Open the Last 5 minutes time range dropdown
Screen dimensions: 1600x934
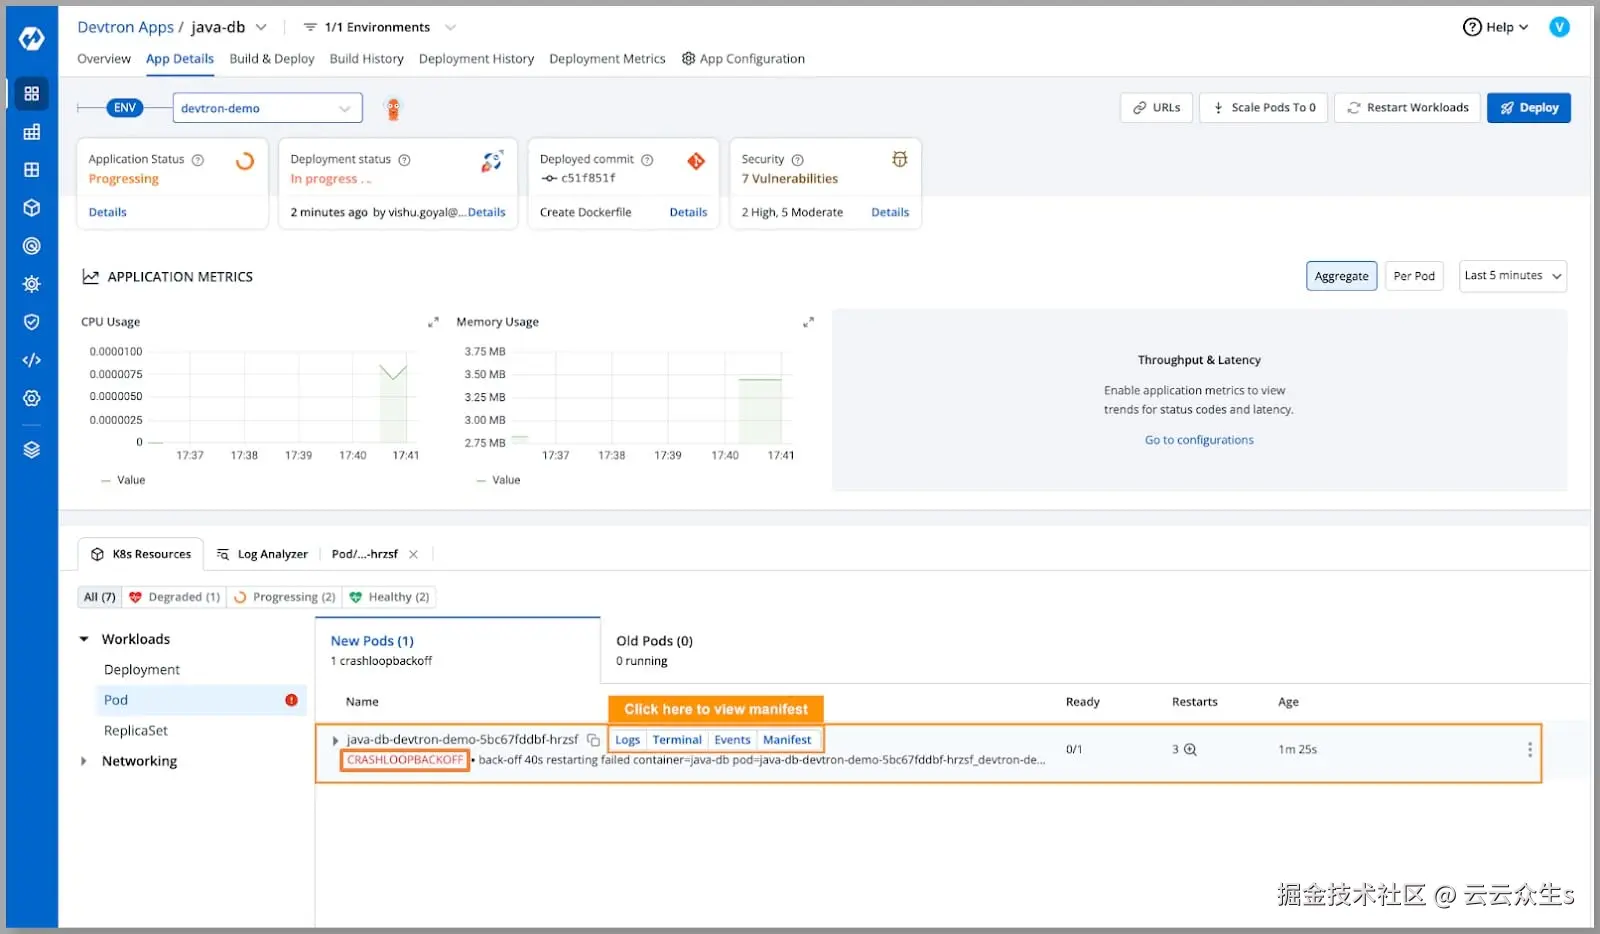coord(1513,276)
